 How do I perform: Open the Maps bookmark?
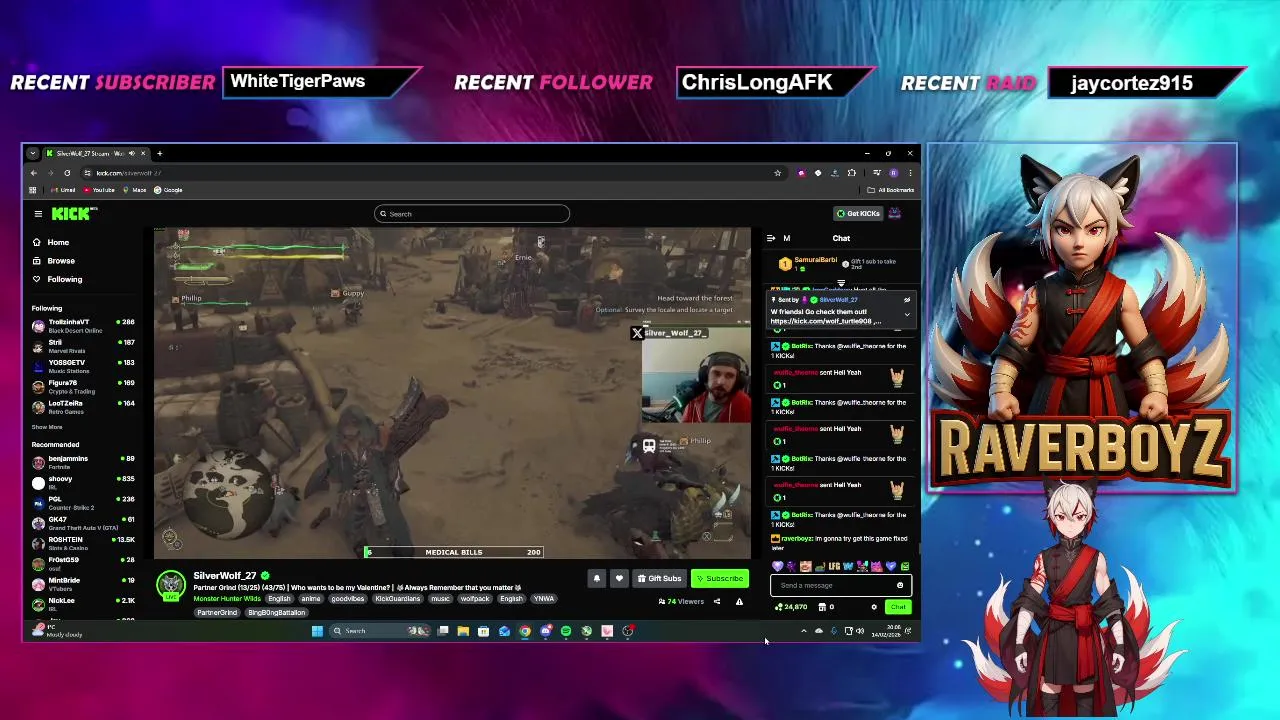coord(136,190)
